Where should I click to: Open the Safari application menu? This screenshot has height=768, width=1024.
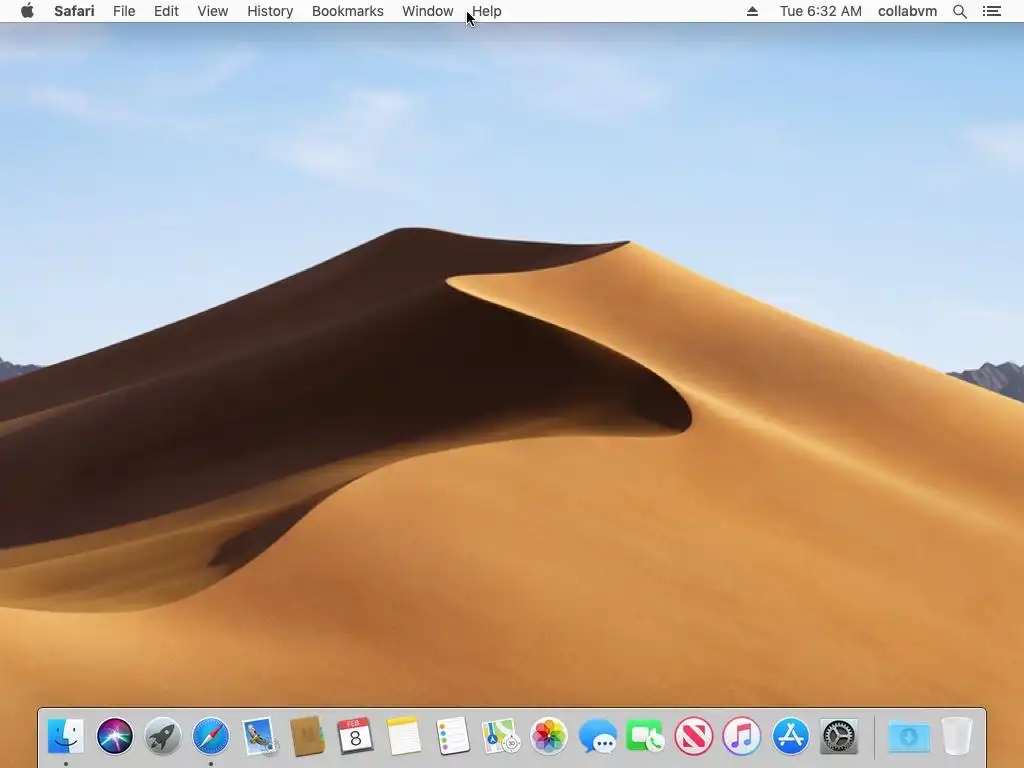pos(74,11)
